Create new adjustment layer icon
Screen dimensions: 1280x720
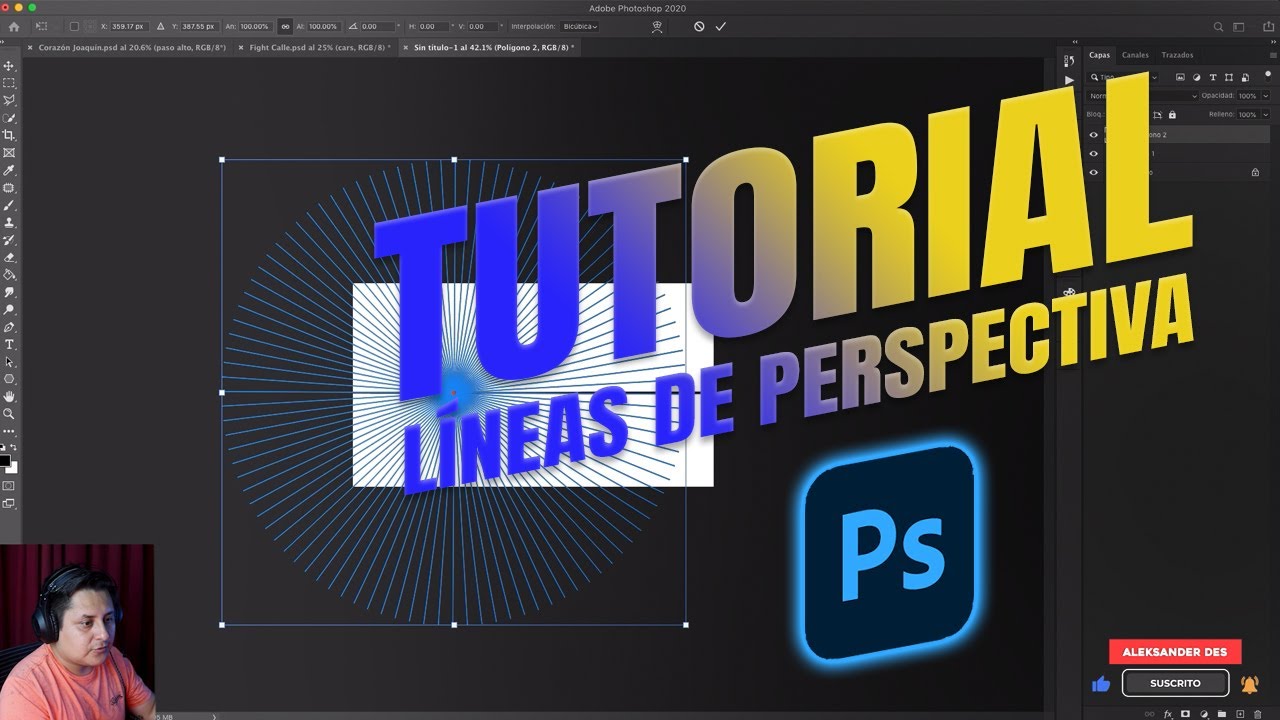(x=1203, y=714)
